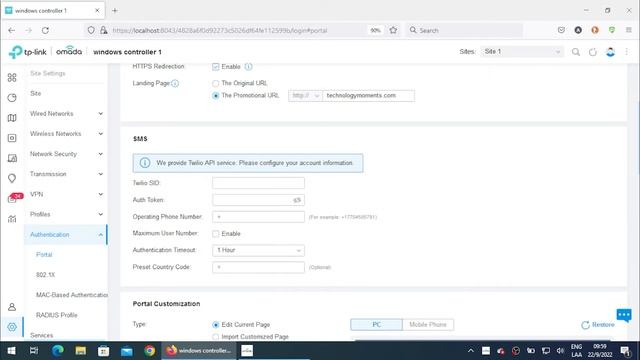Image resolution: width=640 pixels, height=360 pixels.
Task: Expand Transmission menu
Action: point(66,174)
